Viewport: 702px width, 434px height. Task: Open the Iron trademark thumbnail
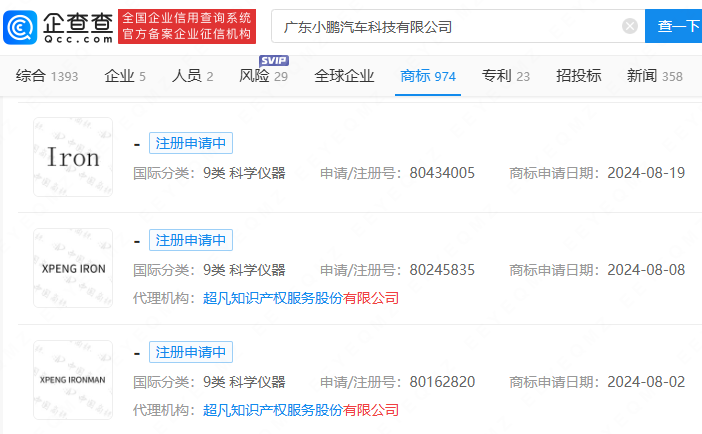click(x=73, y=157)
